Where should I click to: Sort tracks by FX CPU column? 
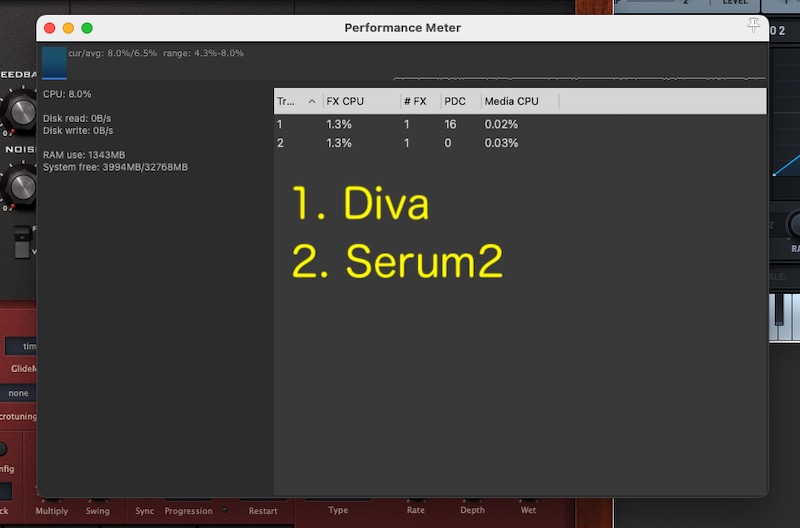coord(362,101)
